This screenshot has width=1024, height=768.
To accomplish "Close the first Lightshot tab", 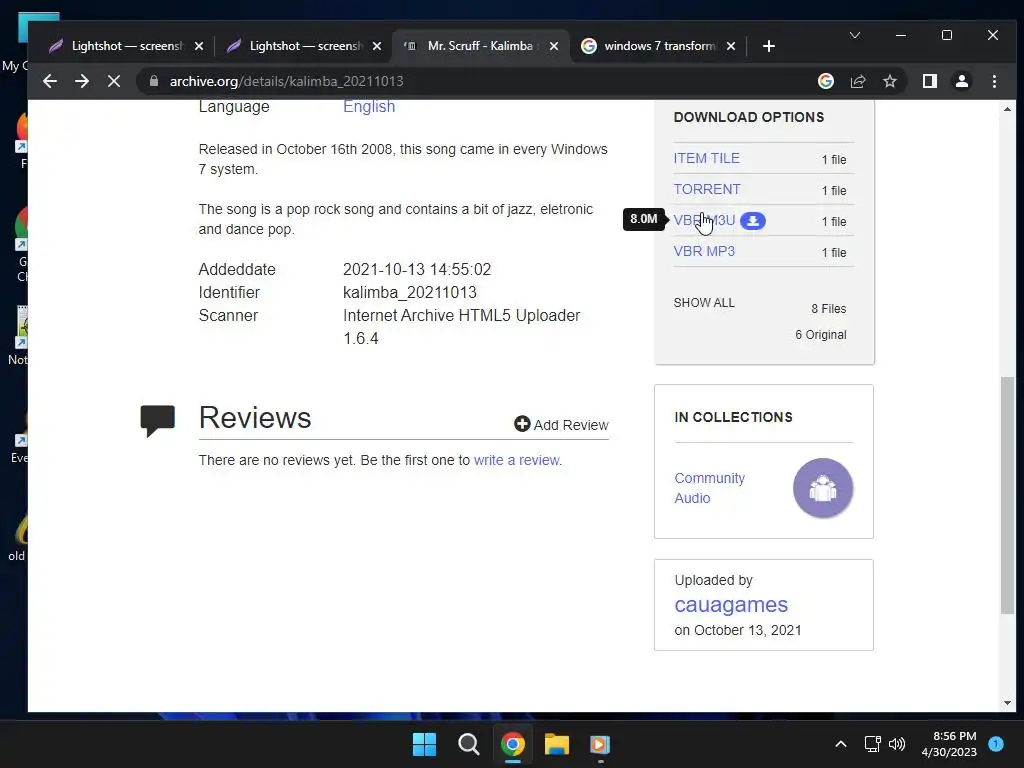I will click(199, 46).
